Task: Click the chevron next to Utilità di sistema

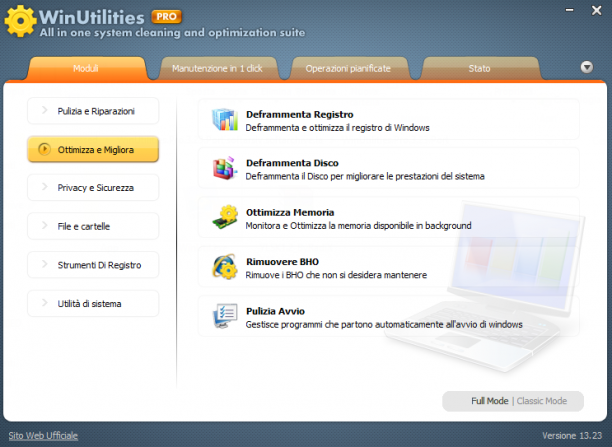Action: click(x=44, y=303)
